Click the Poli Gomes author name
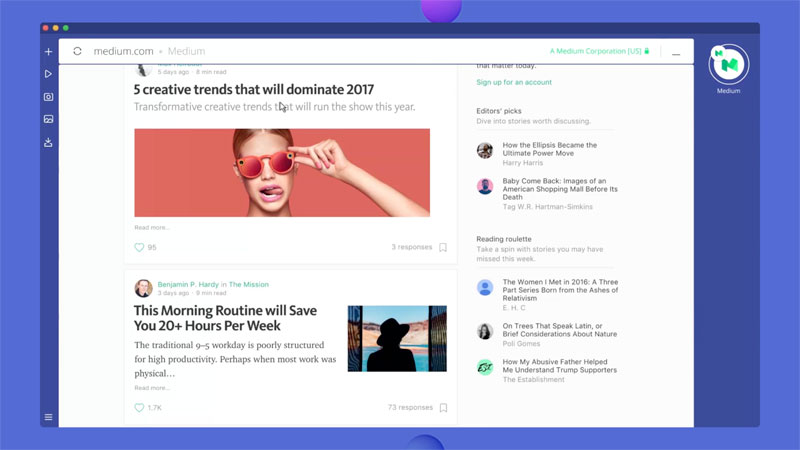The image size is (800, 450). [521, 343]
